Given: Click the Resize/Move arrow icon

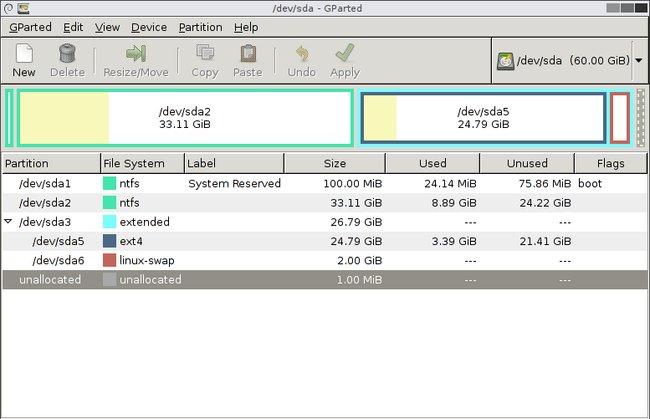Looking at the screenshot, I should point(136,53).
